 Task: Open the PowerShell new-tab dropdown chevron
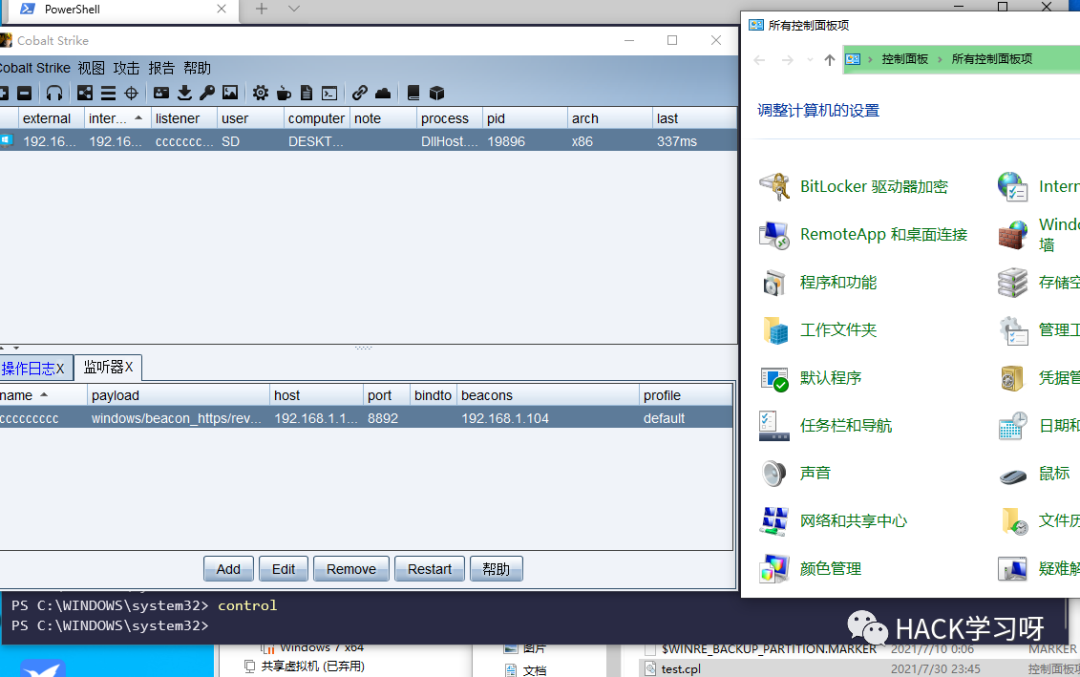[x=294, y=9]
